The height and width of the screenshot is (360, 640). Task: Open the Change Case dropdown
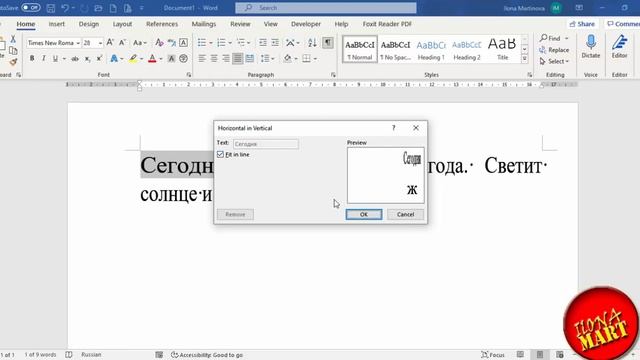pyautogui.click(x=140, y=42)
